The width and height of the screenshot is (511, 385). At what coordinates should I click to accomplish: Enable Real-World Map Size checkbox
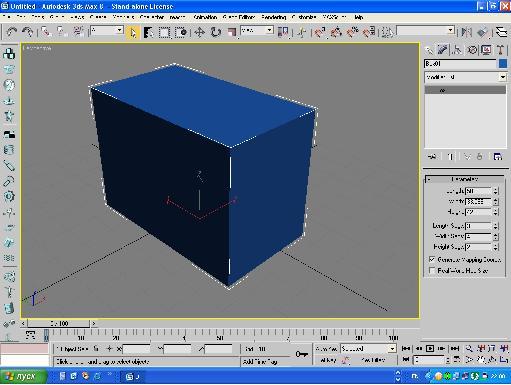pyautogui.click(x=432, y=270)
